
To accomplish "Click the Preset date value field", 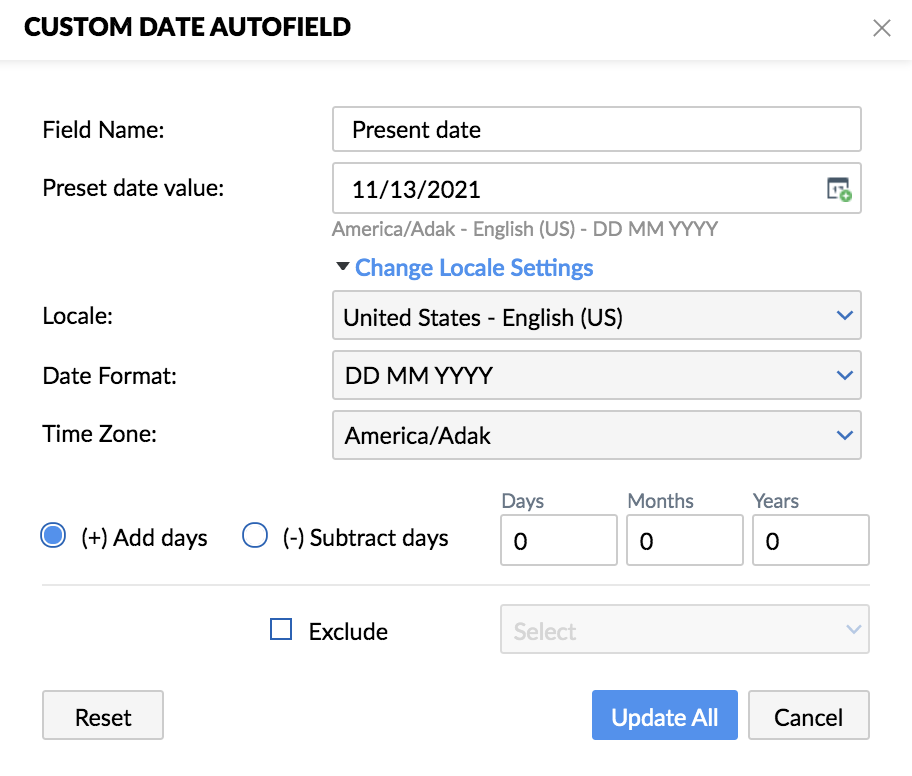I will click(x=580, y=189).
